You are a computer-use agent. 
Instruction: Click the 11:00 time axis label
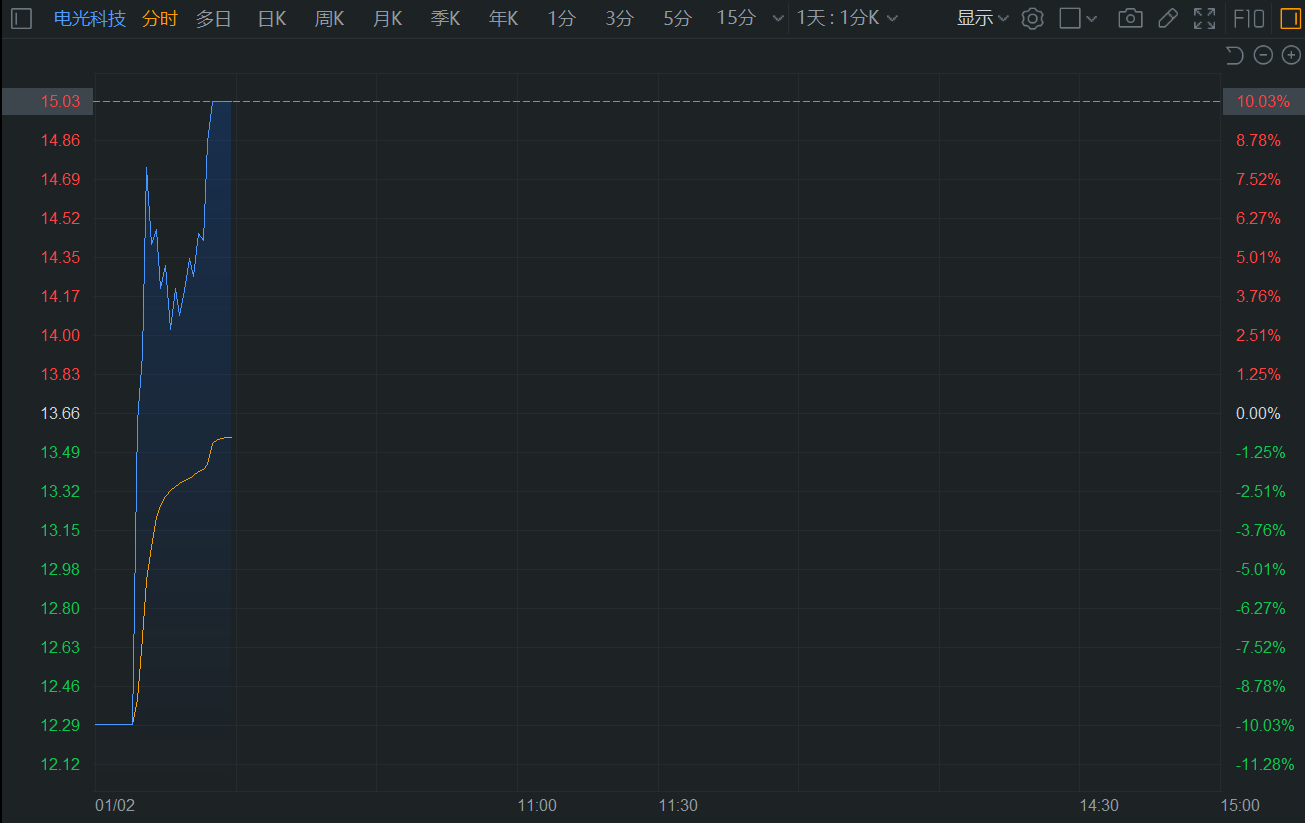537,805
